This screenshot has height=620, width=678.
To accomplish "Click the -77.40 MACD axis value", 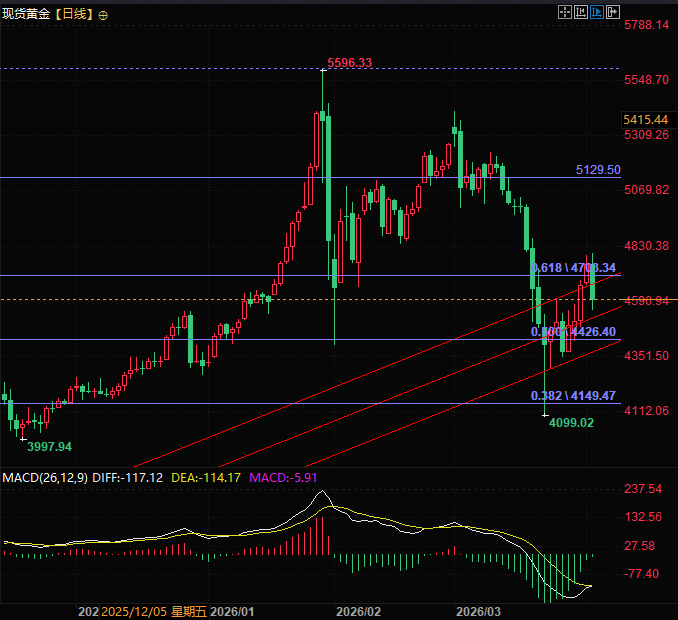I will tap(642, 574).
